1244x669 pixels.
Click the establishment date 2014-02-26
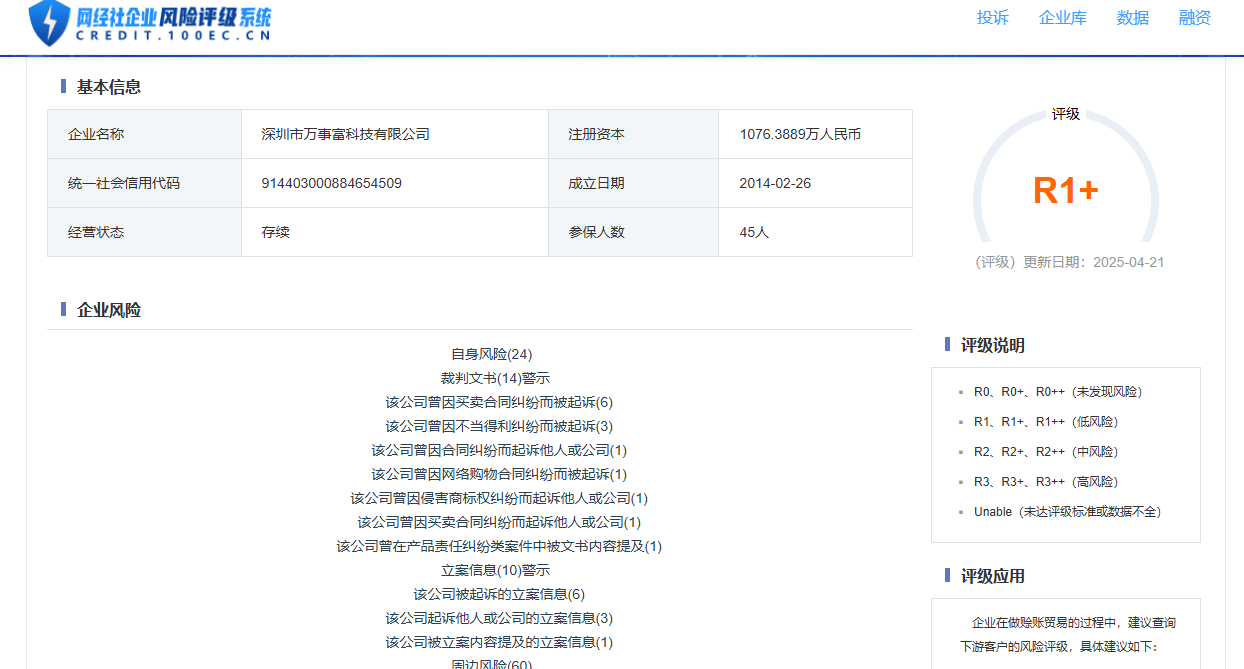(x=775, y=183)
